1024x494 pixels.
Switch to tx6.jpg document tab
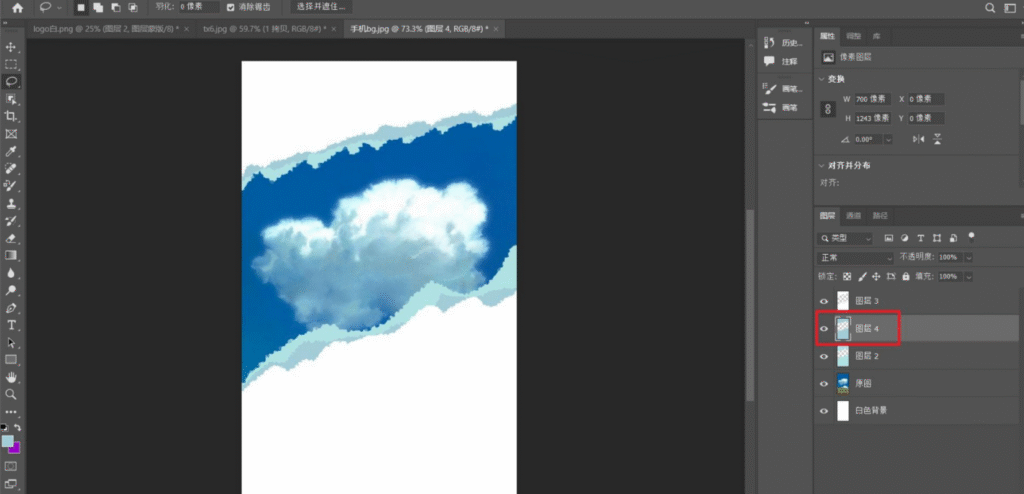[x=265, y=29]
